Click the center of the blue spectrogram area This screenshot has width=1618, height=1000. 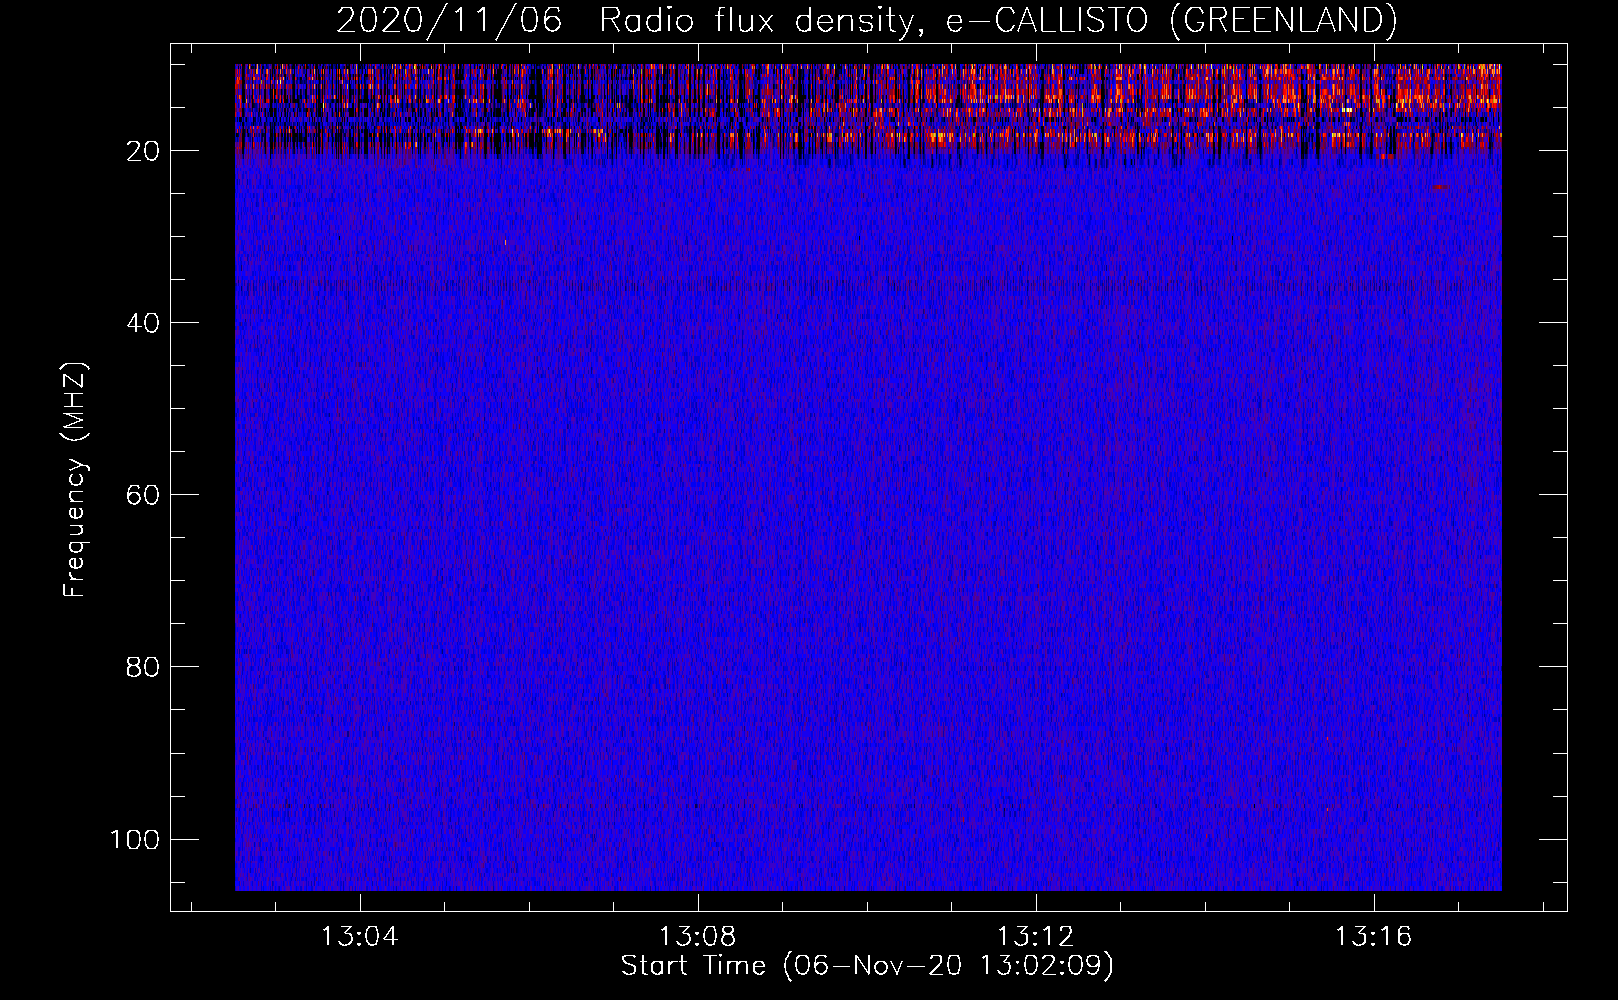(868, 520)
